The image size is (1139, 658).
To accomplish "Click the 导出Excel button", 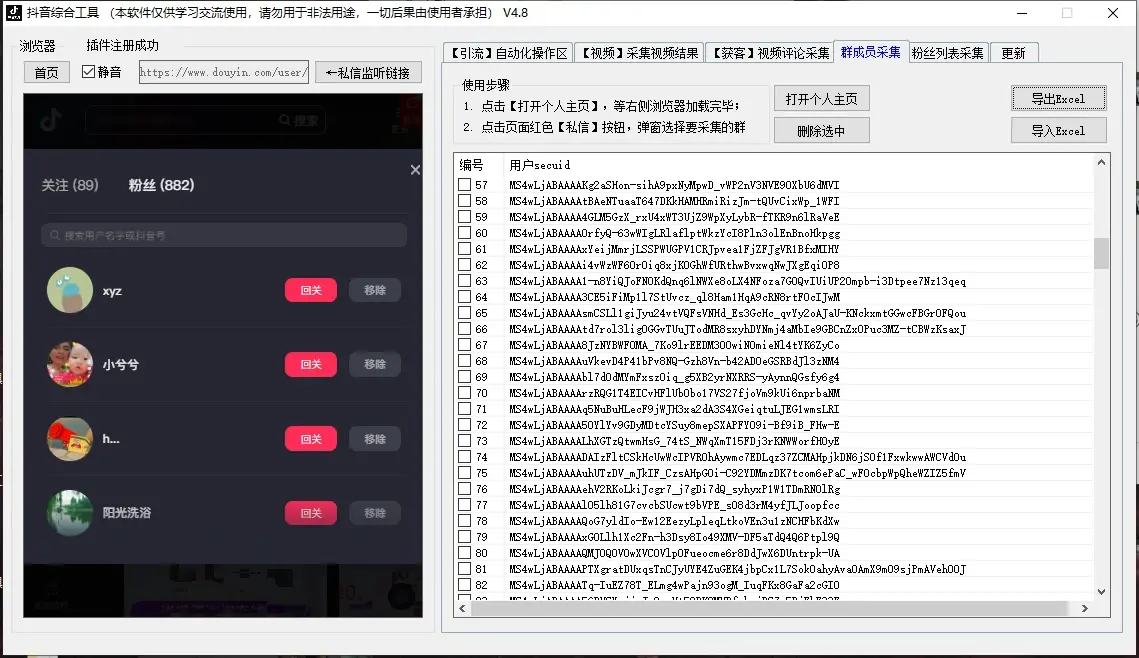I will click(x=1058, y=99).
